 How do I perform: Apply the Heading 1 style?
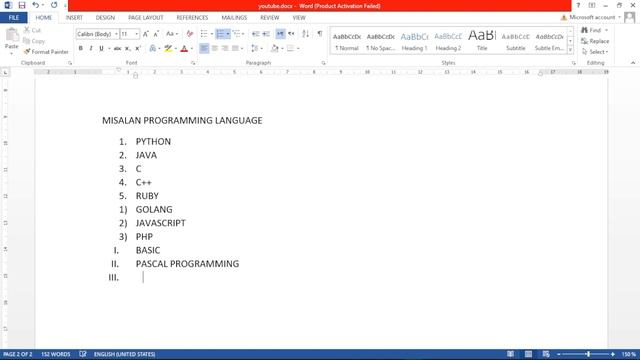point(414,41)
